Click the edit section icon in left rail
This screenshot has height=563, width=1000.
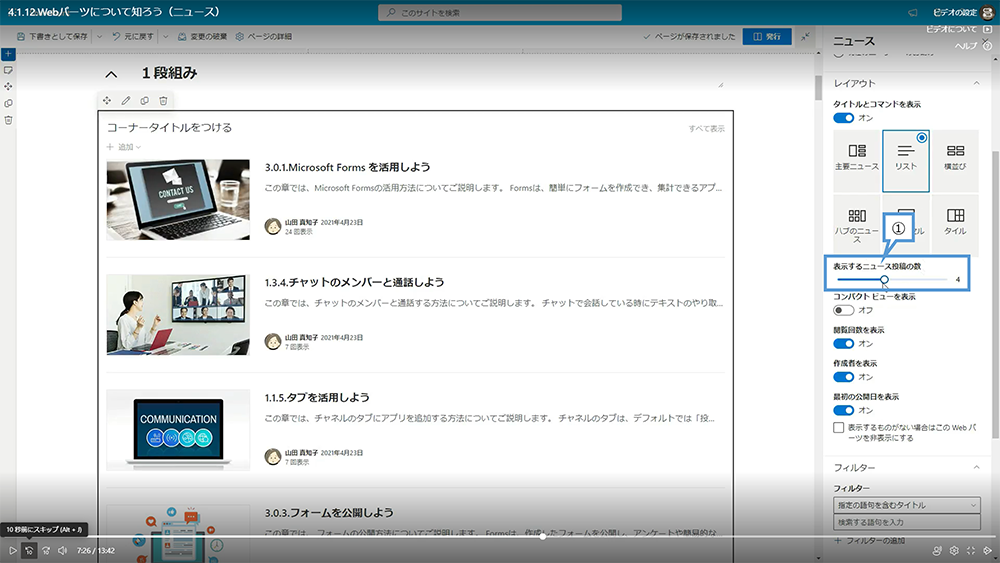click(8, 70)
